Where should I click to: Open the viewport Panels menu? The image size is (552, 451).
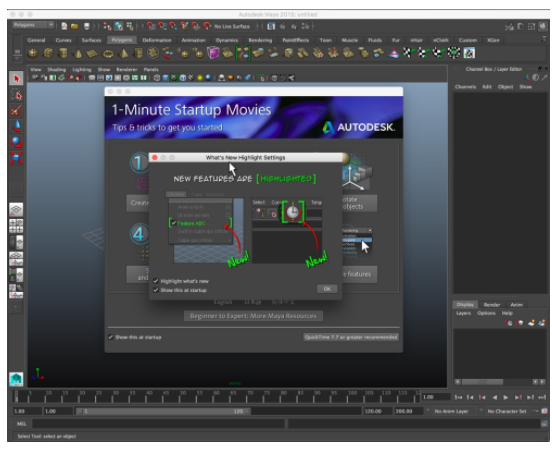tap(151, 69)
